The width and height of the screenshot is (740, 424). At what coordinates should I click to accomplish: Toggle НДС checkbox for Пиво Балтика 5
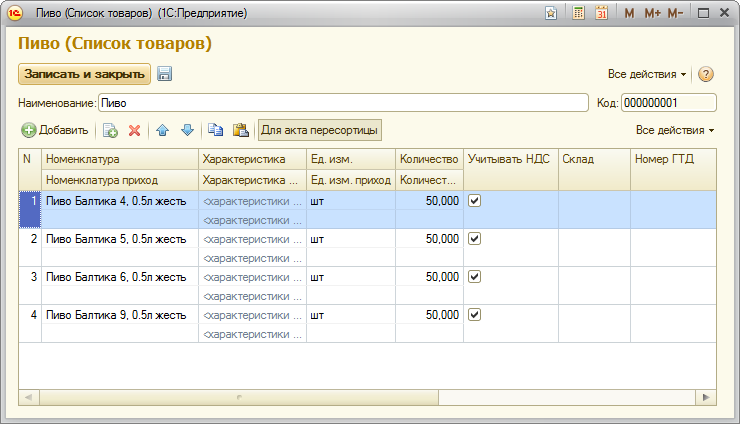(474, 238)
